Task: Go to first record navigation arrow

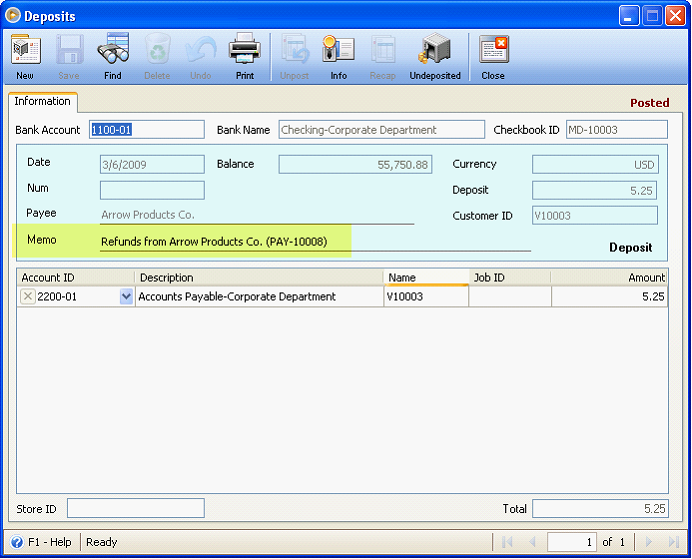Action: 507,542
